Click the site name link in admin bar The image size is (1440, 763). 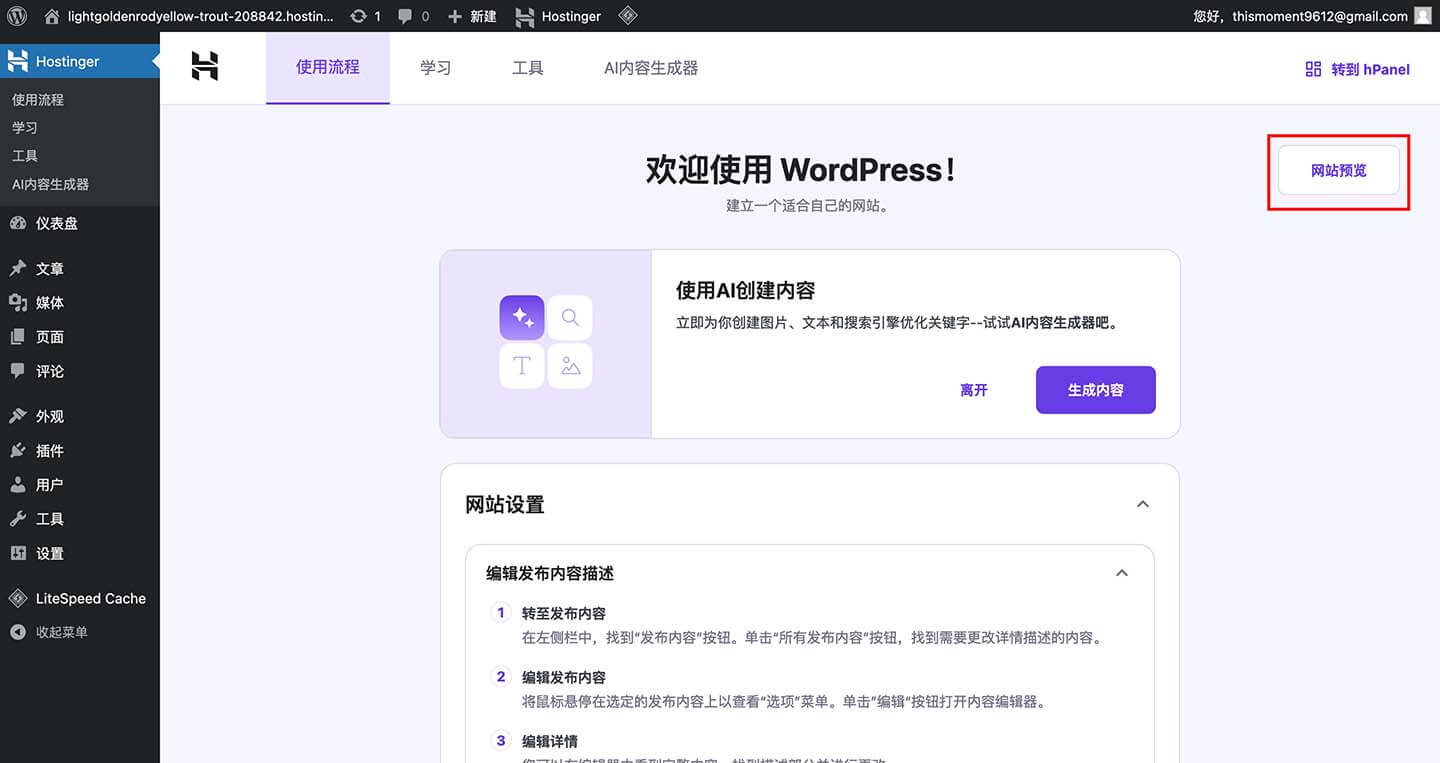point(201,16)
